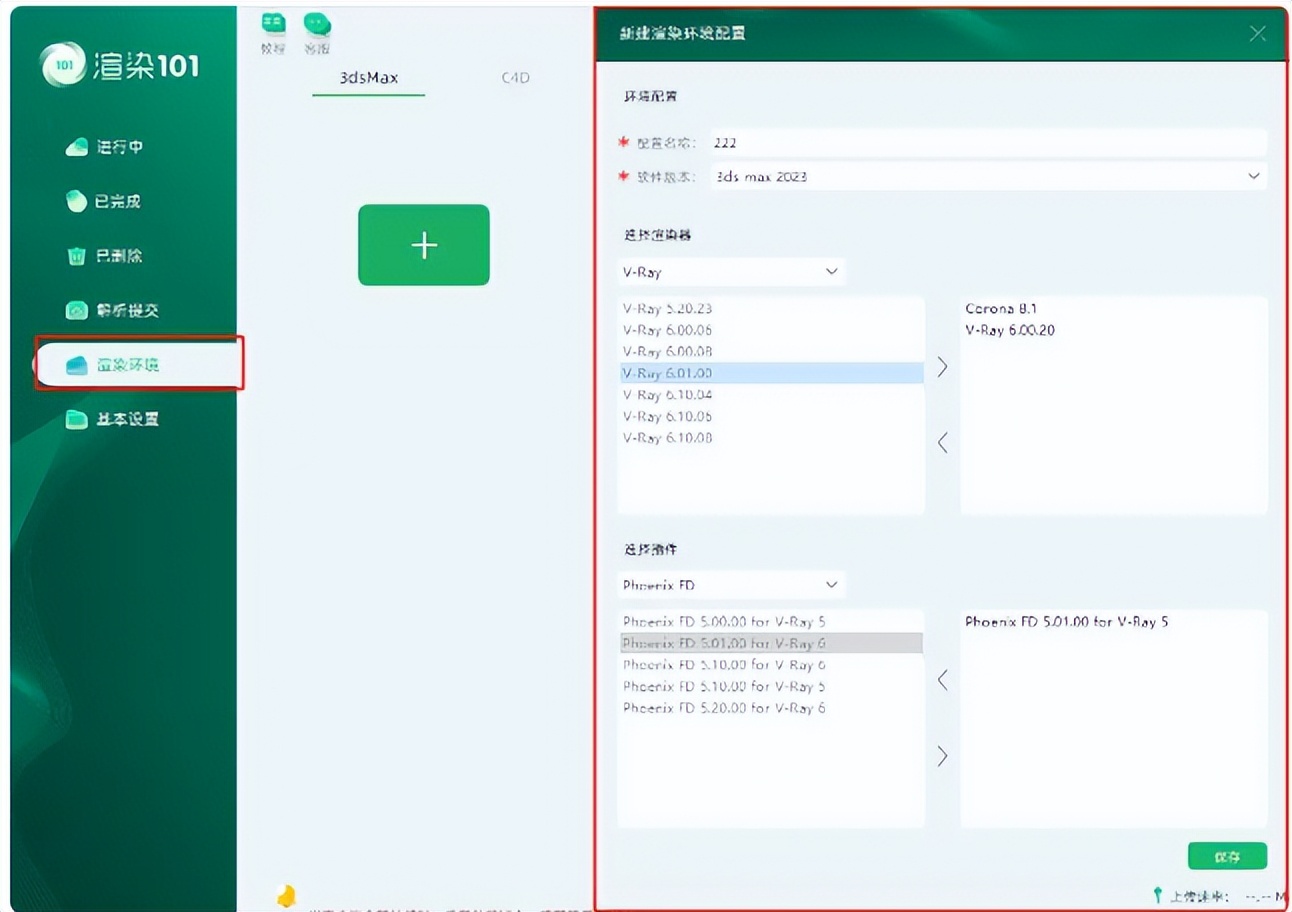The width and height of the screenshot is (1292, 912).
Task: Select Phoenix FD 5.20.00 for V-Ray 6
Action: (771, 708)
